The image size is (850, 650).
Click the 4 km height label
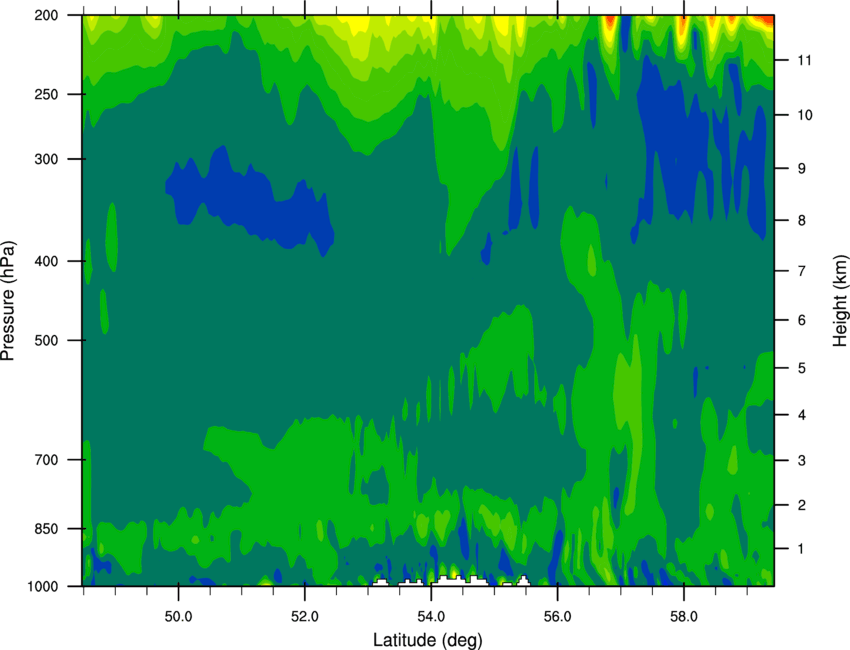tap(802, 415)
